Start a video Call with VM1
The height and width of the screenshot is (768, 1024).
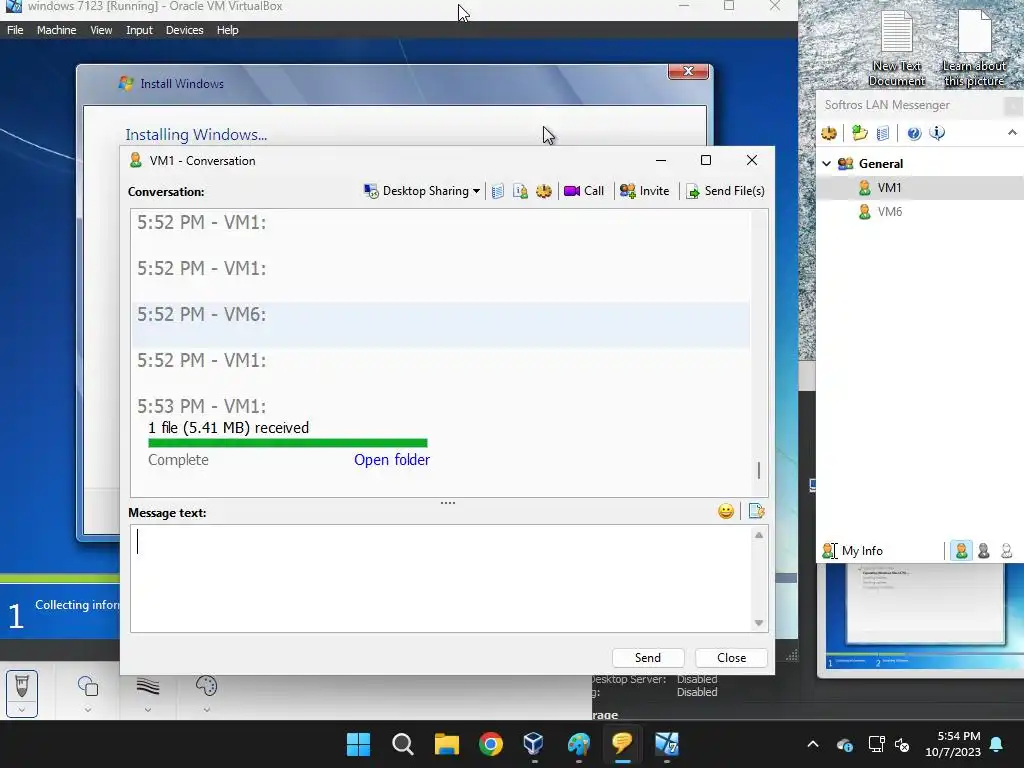click(584, 191)
